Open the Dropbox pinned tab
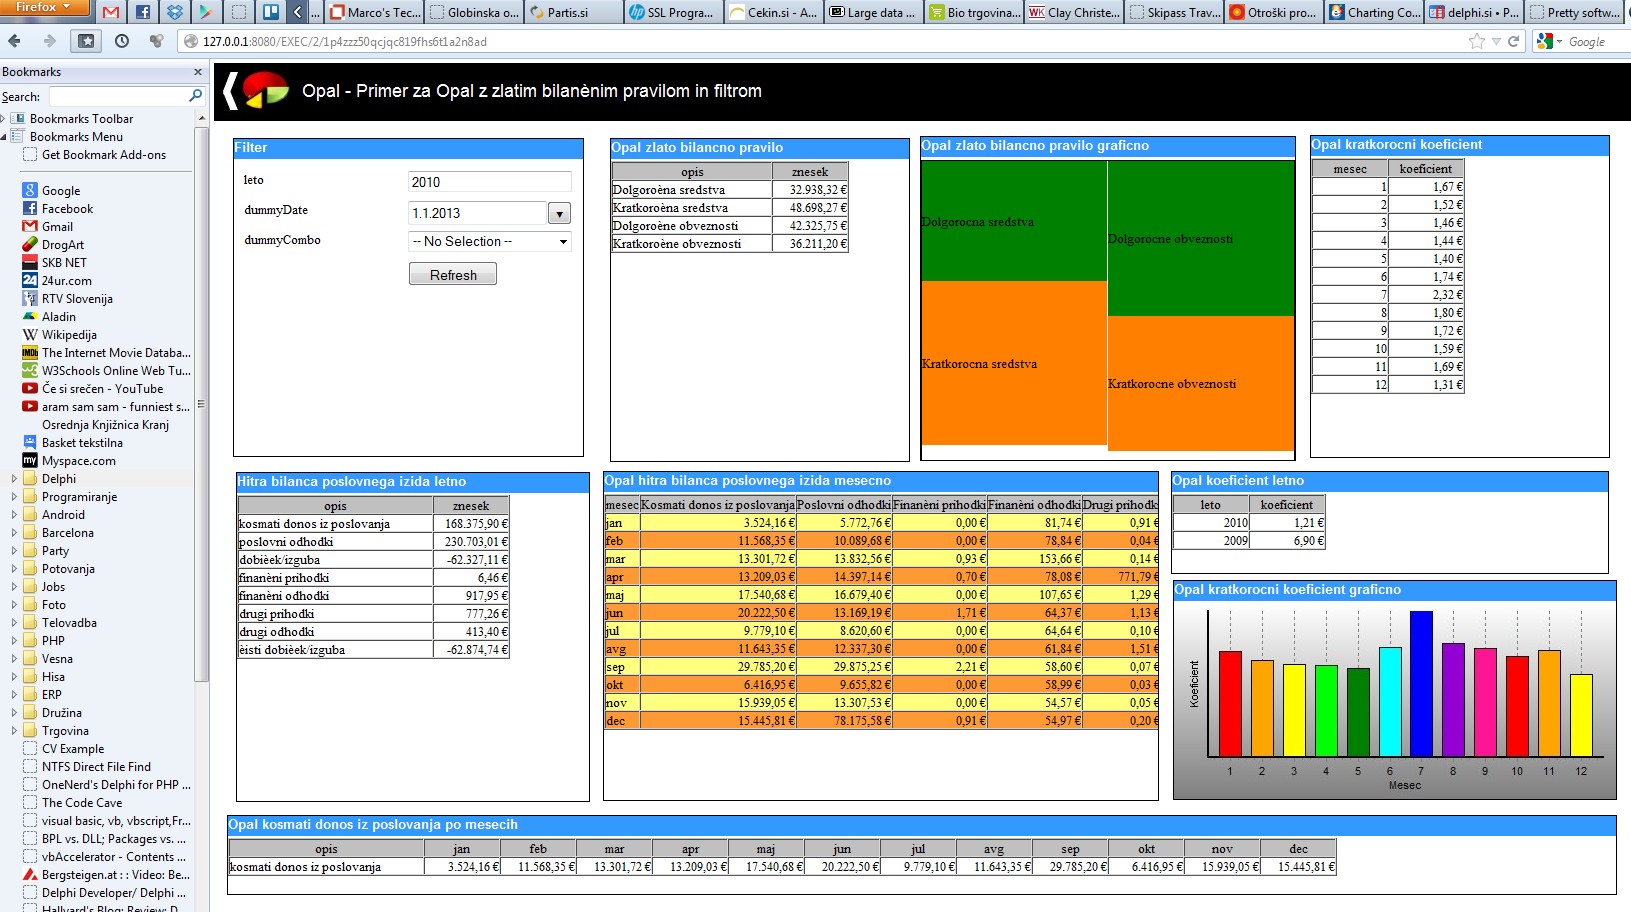 (175, 12)
